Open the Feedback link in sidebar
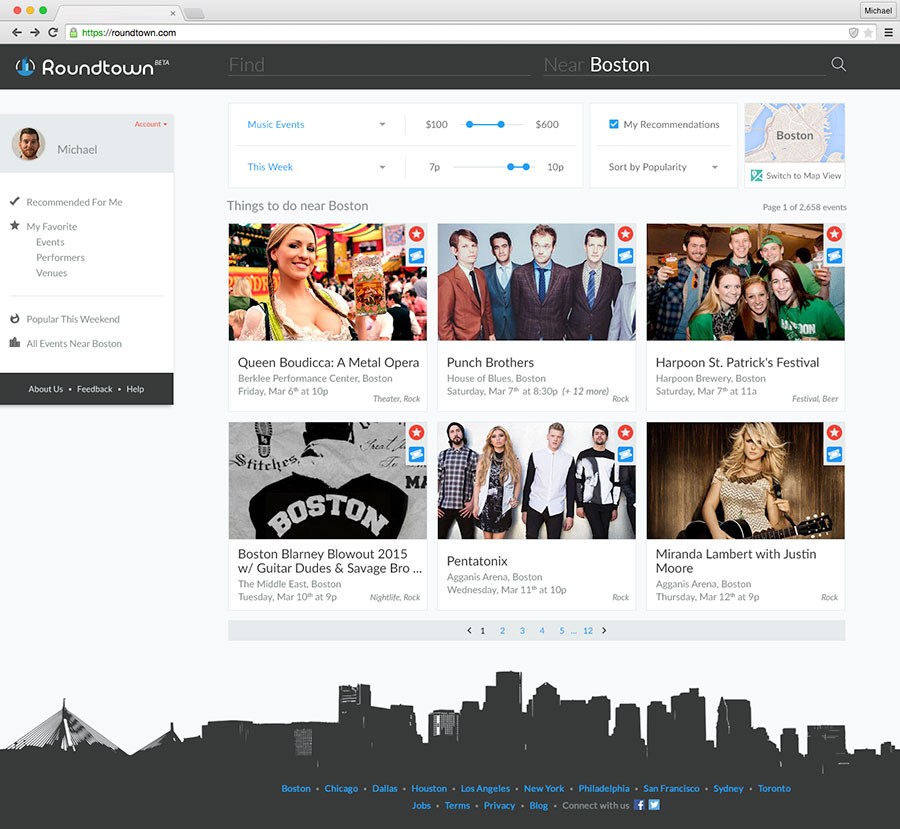The width and height of the screenshot is (900, 829). point(95,389)
